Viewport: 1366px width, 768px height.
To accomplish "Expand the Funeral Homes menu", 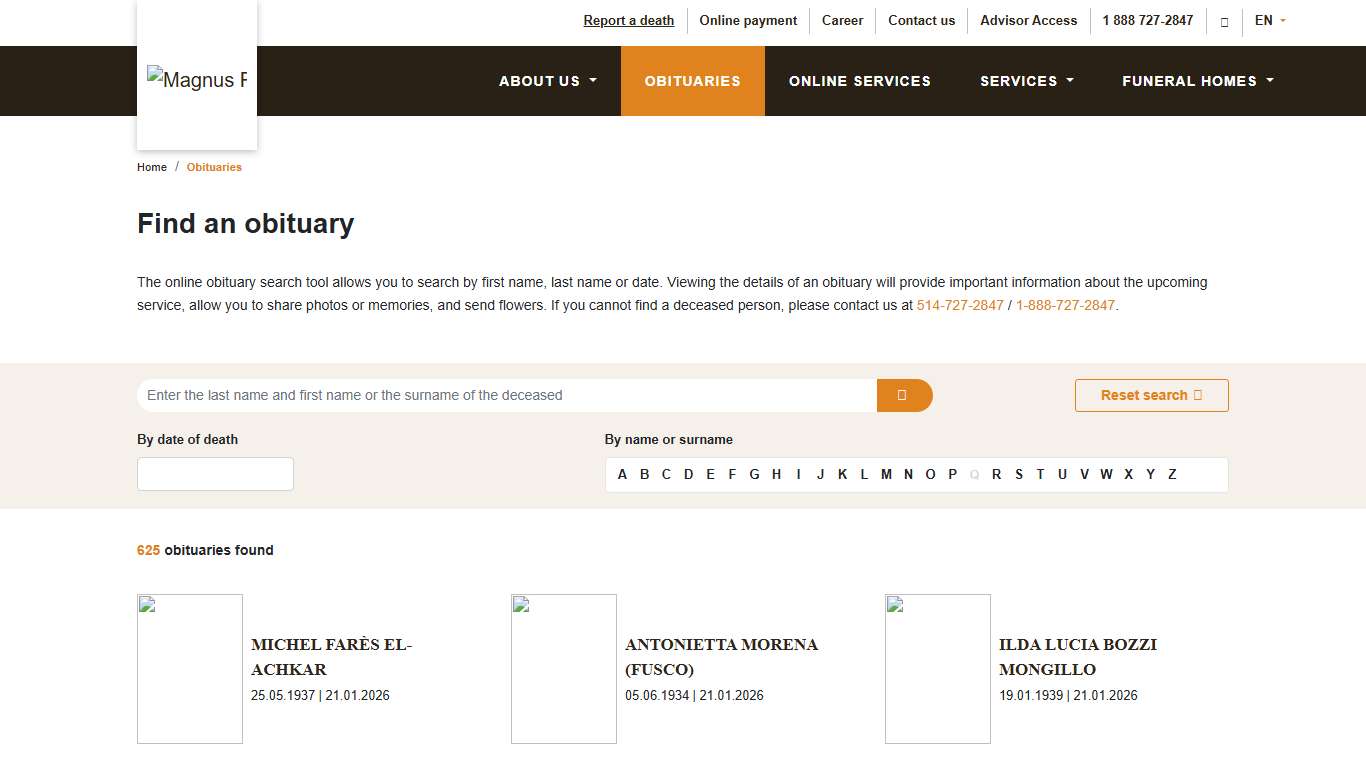I will coord(1197,81).
